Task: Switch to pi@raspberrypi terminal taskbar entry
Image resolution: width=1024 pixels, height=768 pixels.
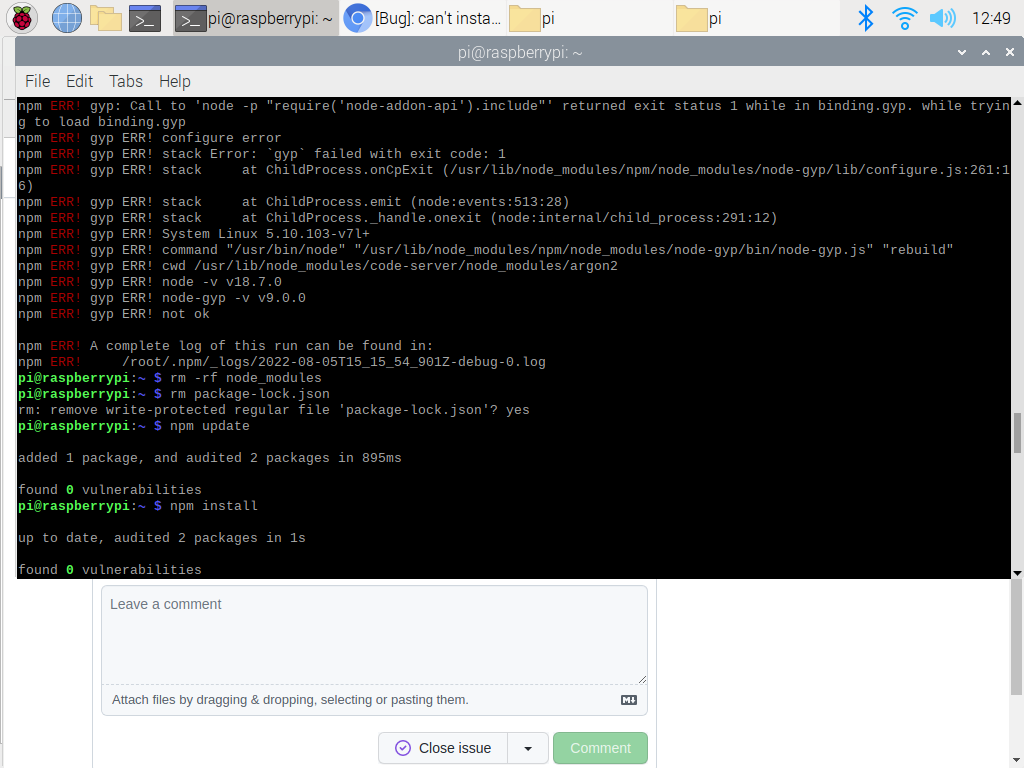Action: point(255,18)
